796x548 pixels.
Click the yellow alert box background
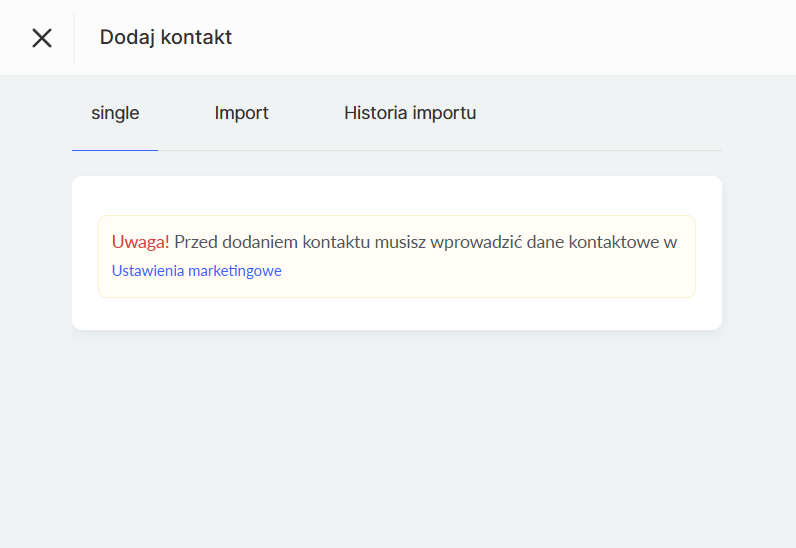point(500,275)
